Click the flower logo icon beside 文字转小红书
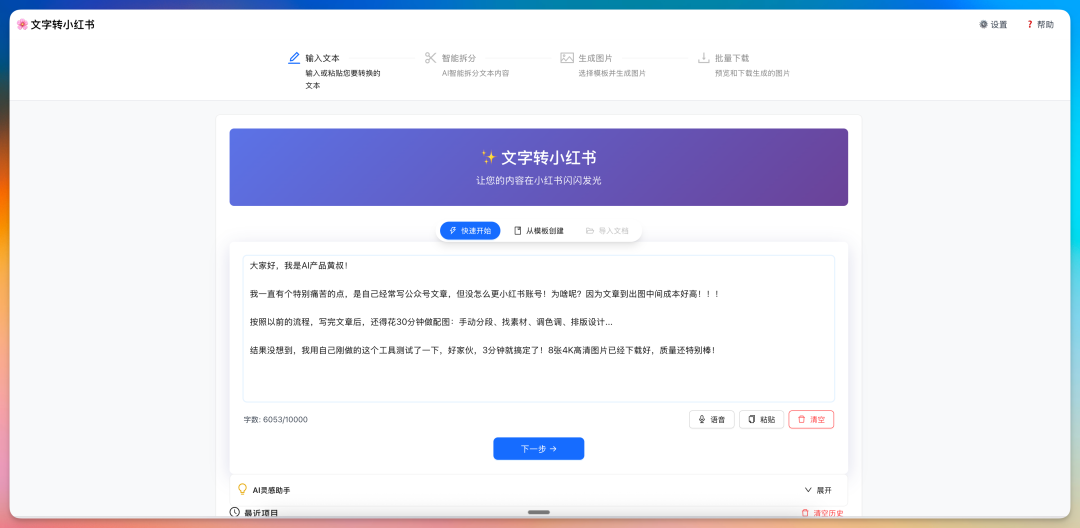 23,25
